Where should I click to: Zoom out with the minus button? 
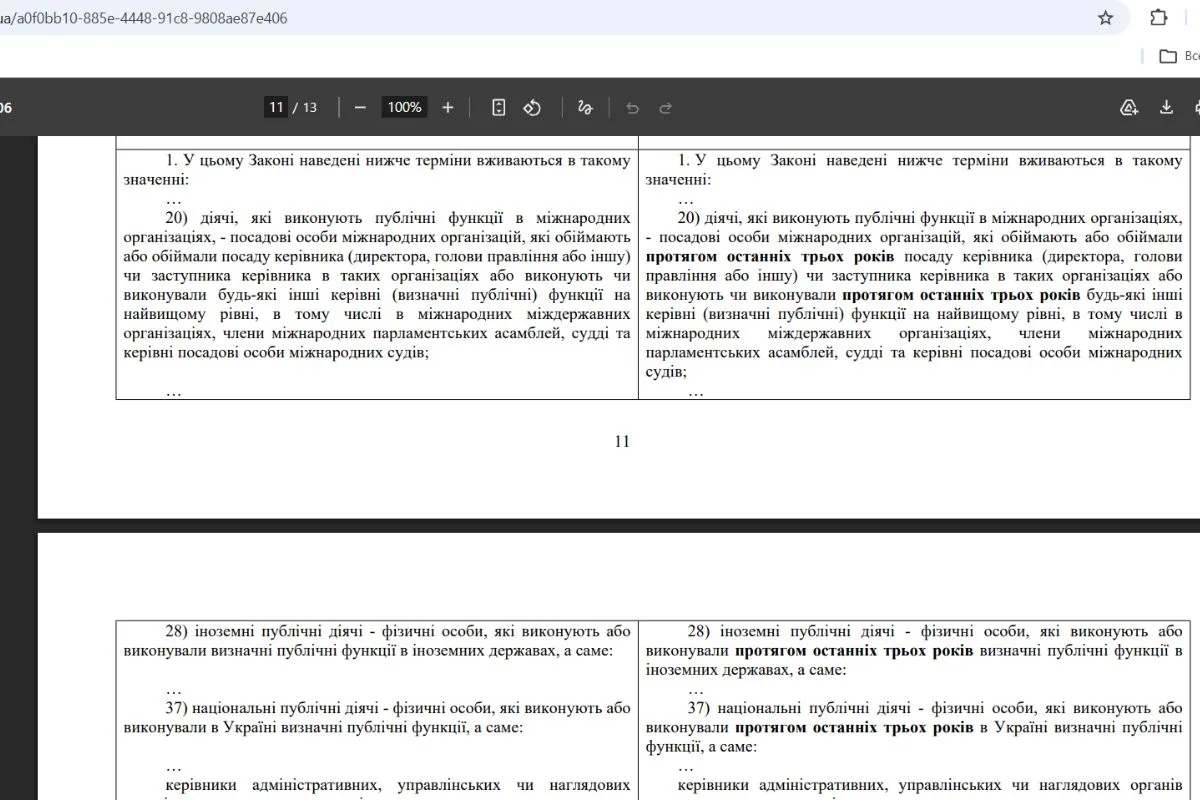(360, 107)
